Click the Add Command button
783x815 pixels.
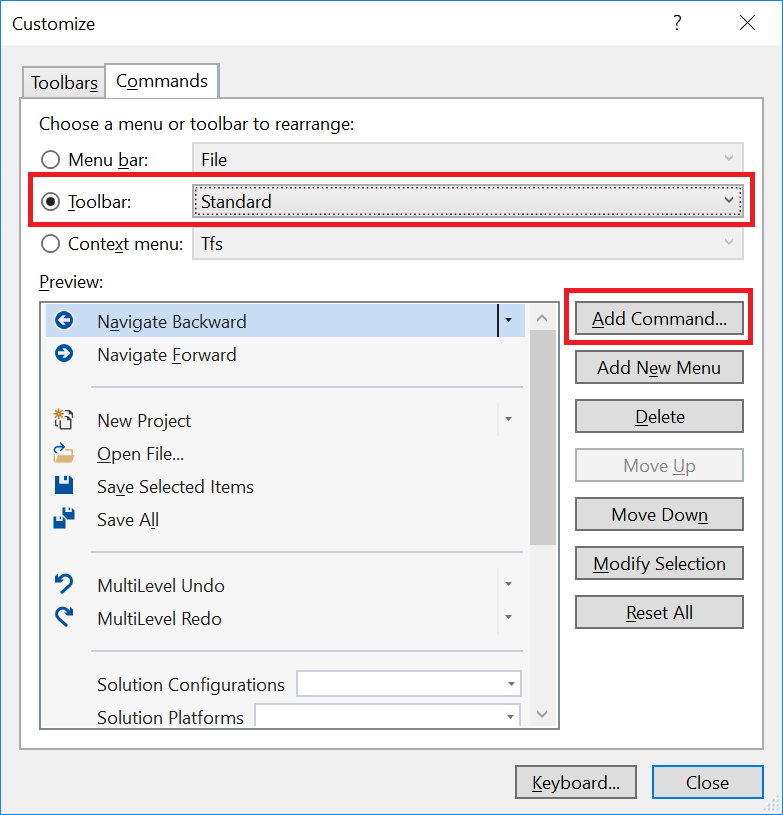tap(658, 318)
